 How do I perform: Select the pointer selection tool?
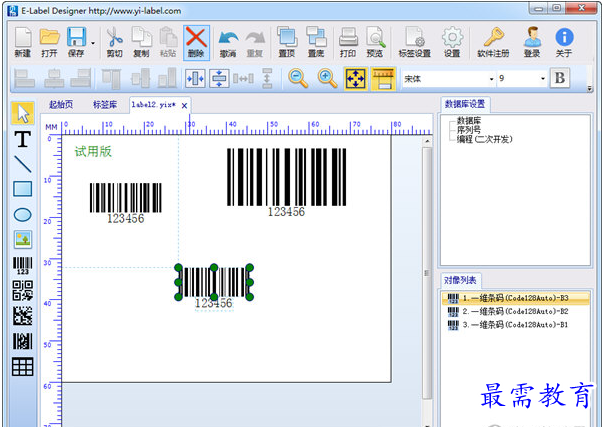[23, 113]
